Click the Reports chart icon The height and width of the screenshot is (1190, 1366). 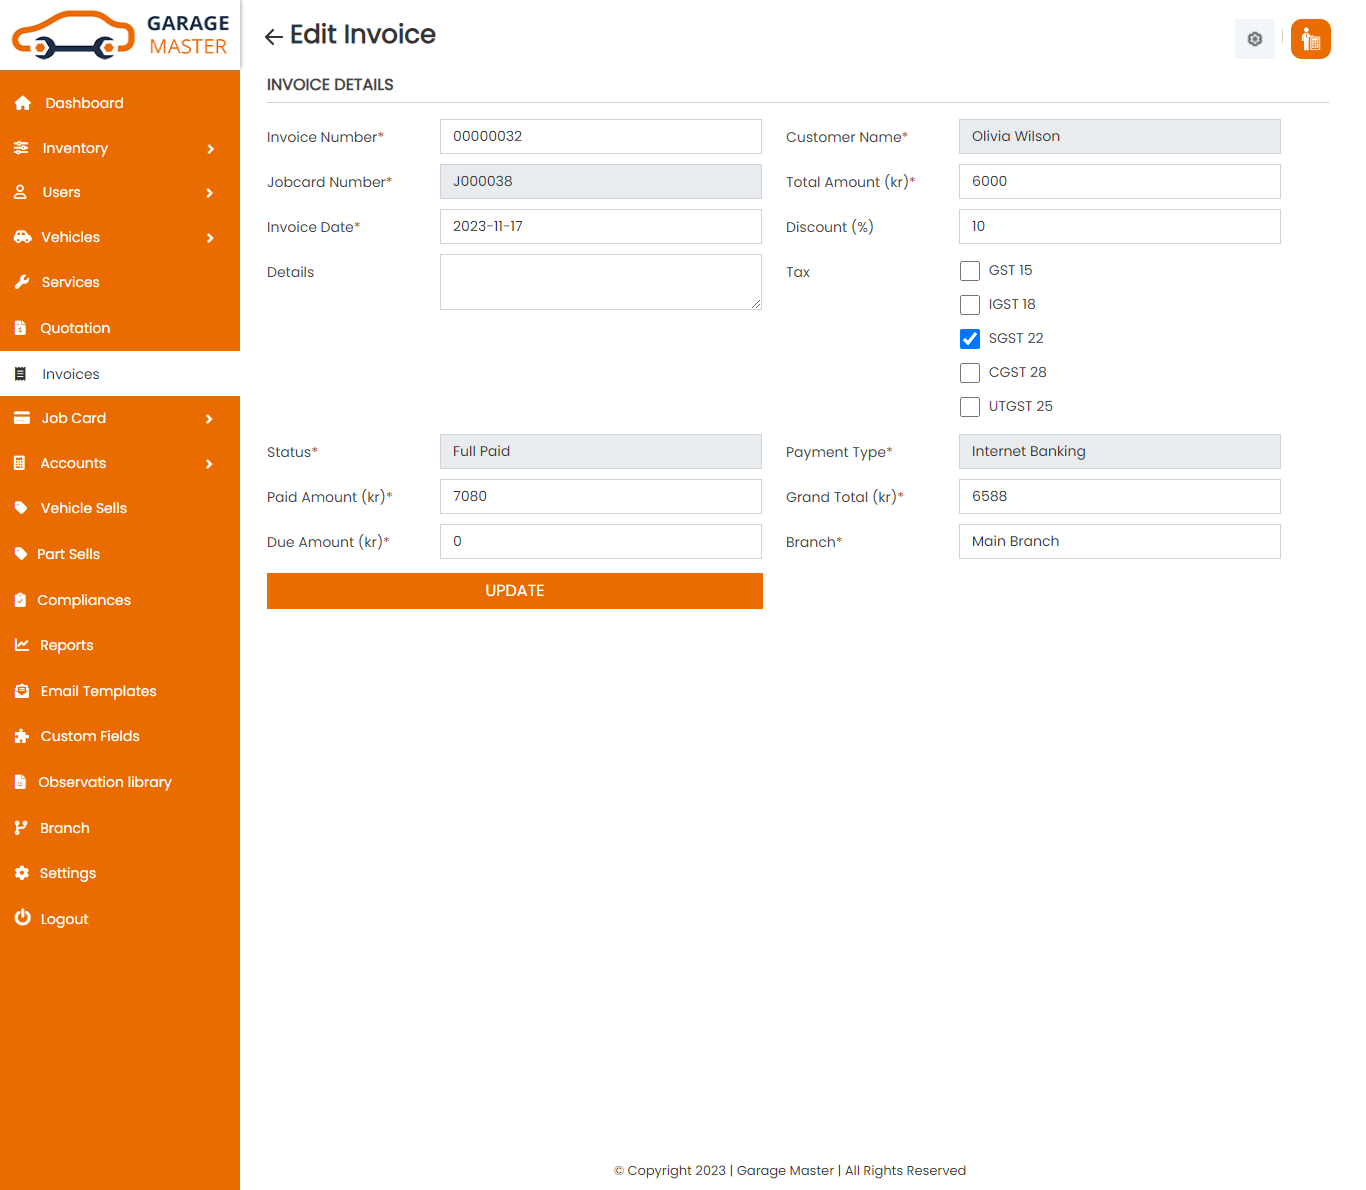tap(21, 645)
